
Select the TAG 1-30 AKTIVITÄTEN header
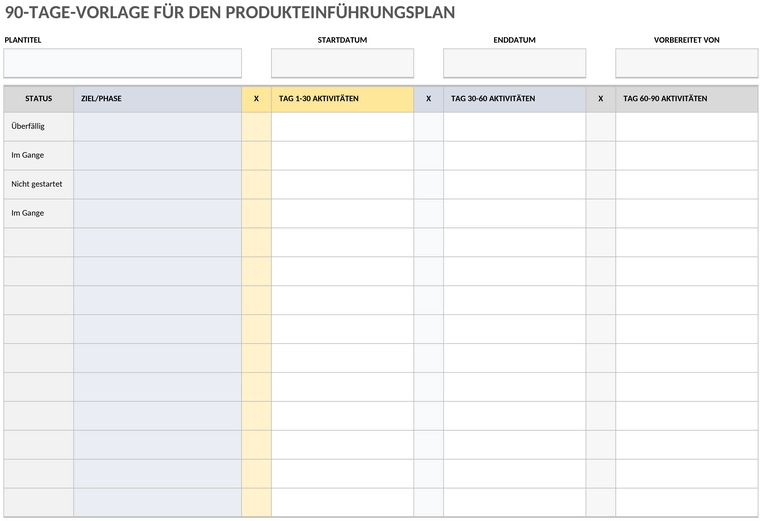[x=342, y=99]
